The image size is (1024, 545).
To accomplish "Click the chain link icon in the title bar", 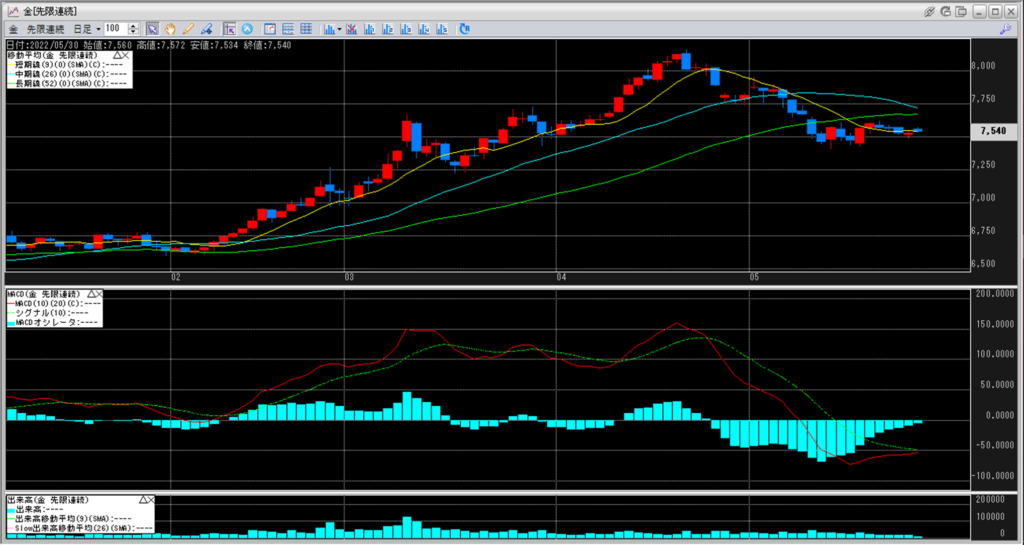I will [x=929, y=11].
